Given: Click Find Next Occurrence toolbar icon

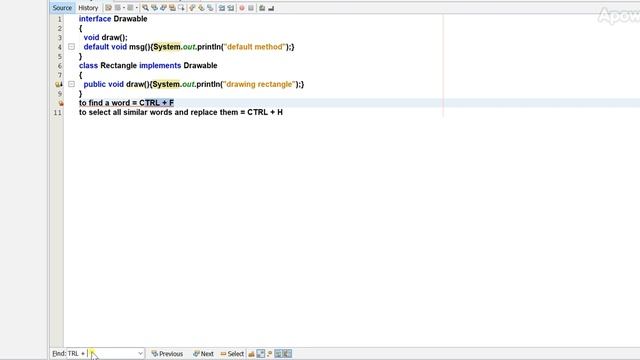Looking at the screenshot, I should tap(163, 8).
